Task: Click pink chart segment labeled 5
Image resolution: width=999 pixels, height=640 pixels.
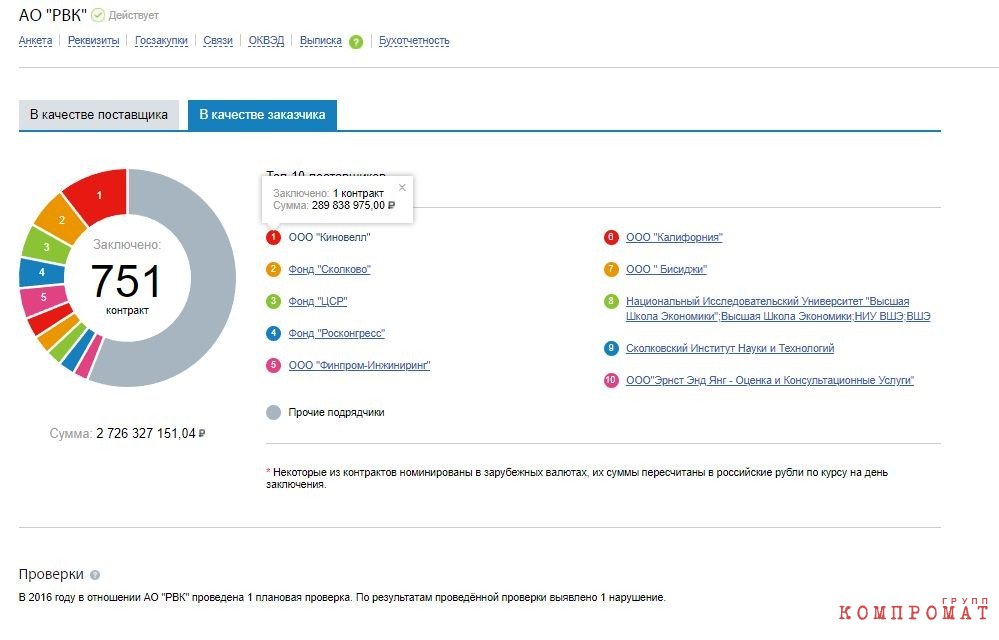Action: 43,297
